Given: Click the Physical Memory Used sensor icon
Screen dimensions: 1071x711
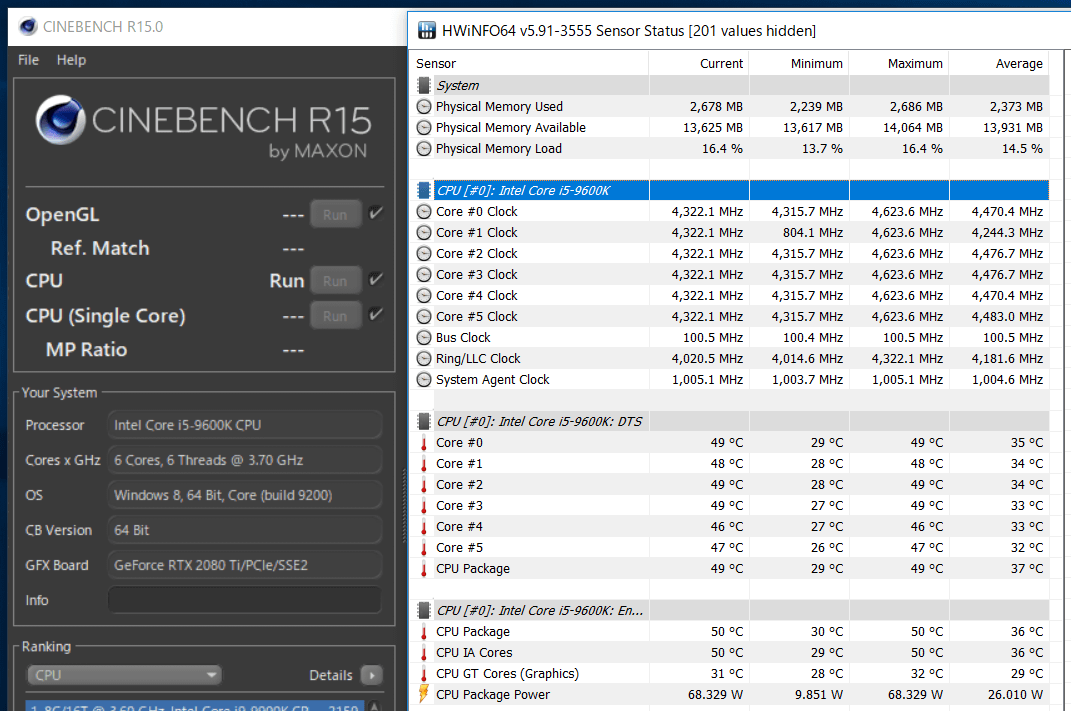Looking at the screenshot, I should click(x=424, y=107).
